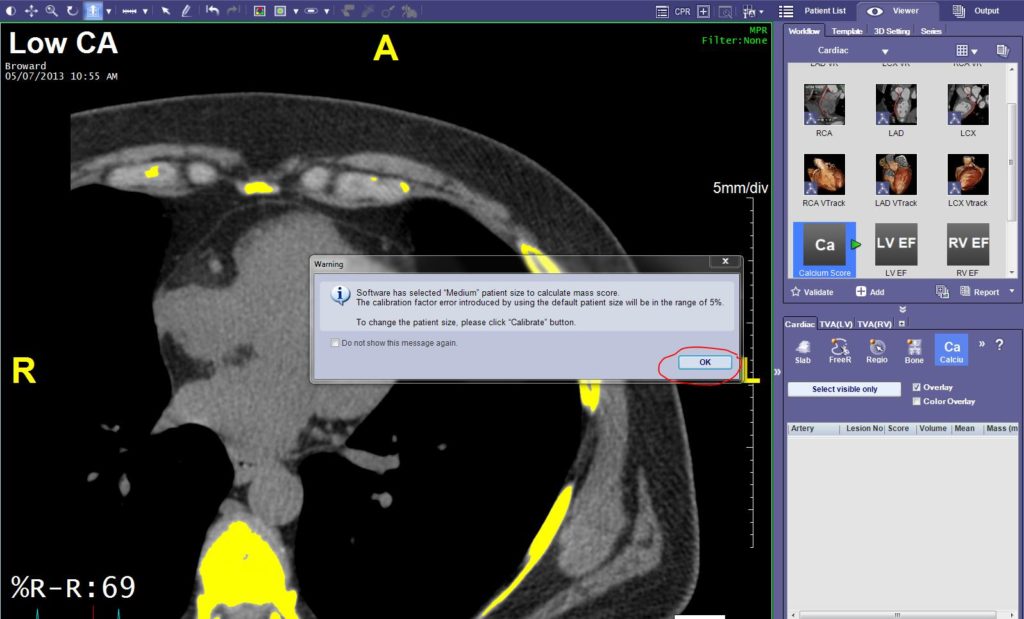Select the pencil annotation tool
Screen dimensions: 1024x619
click(x=186, y=11)
